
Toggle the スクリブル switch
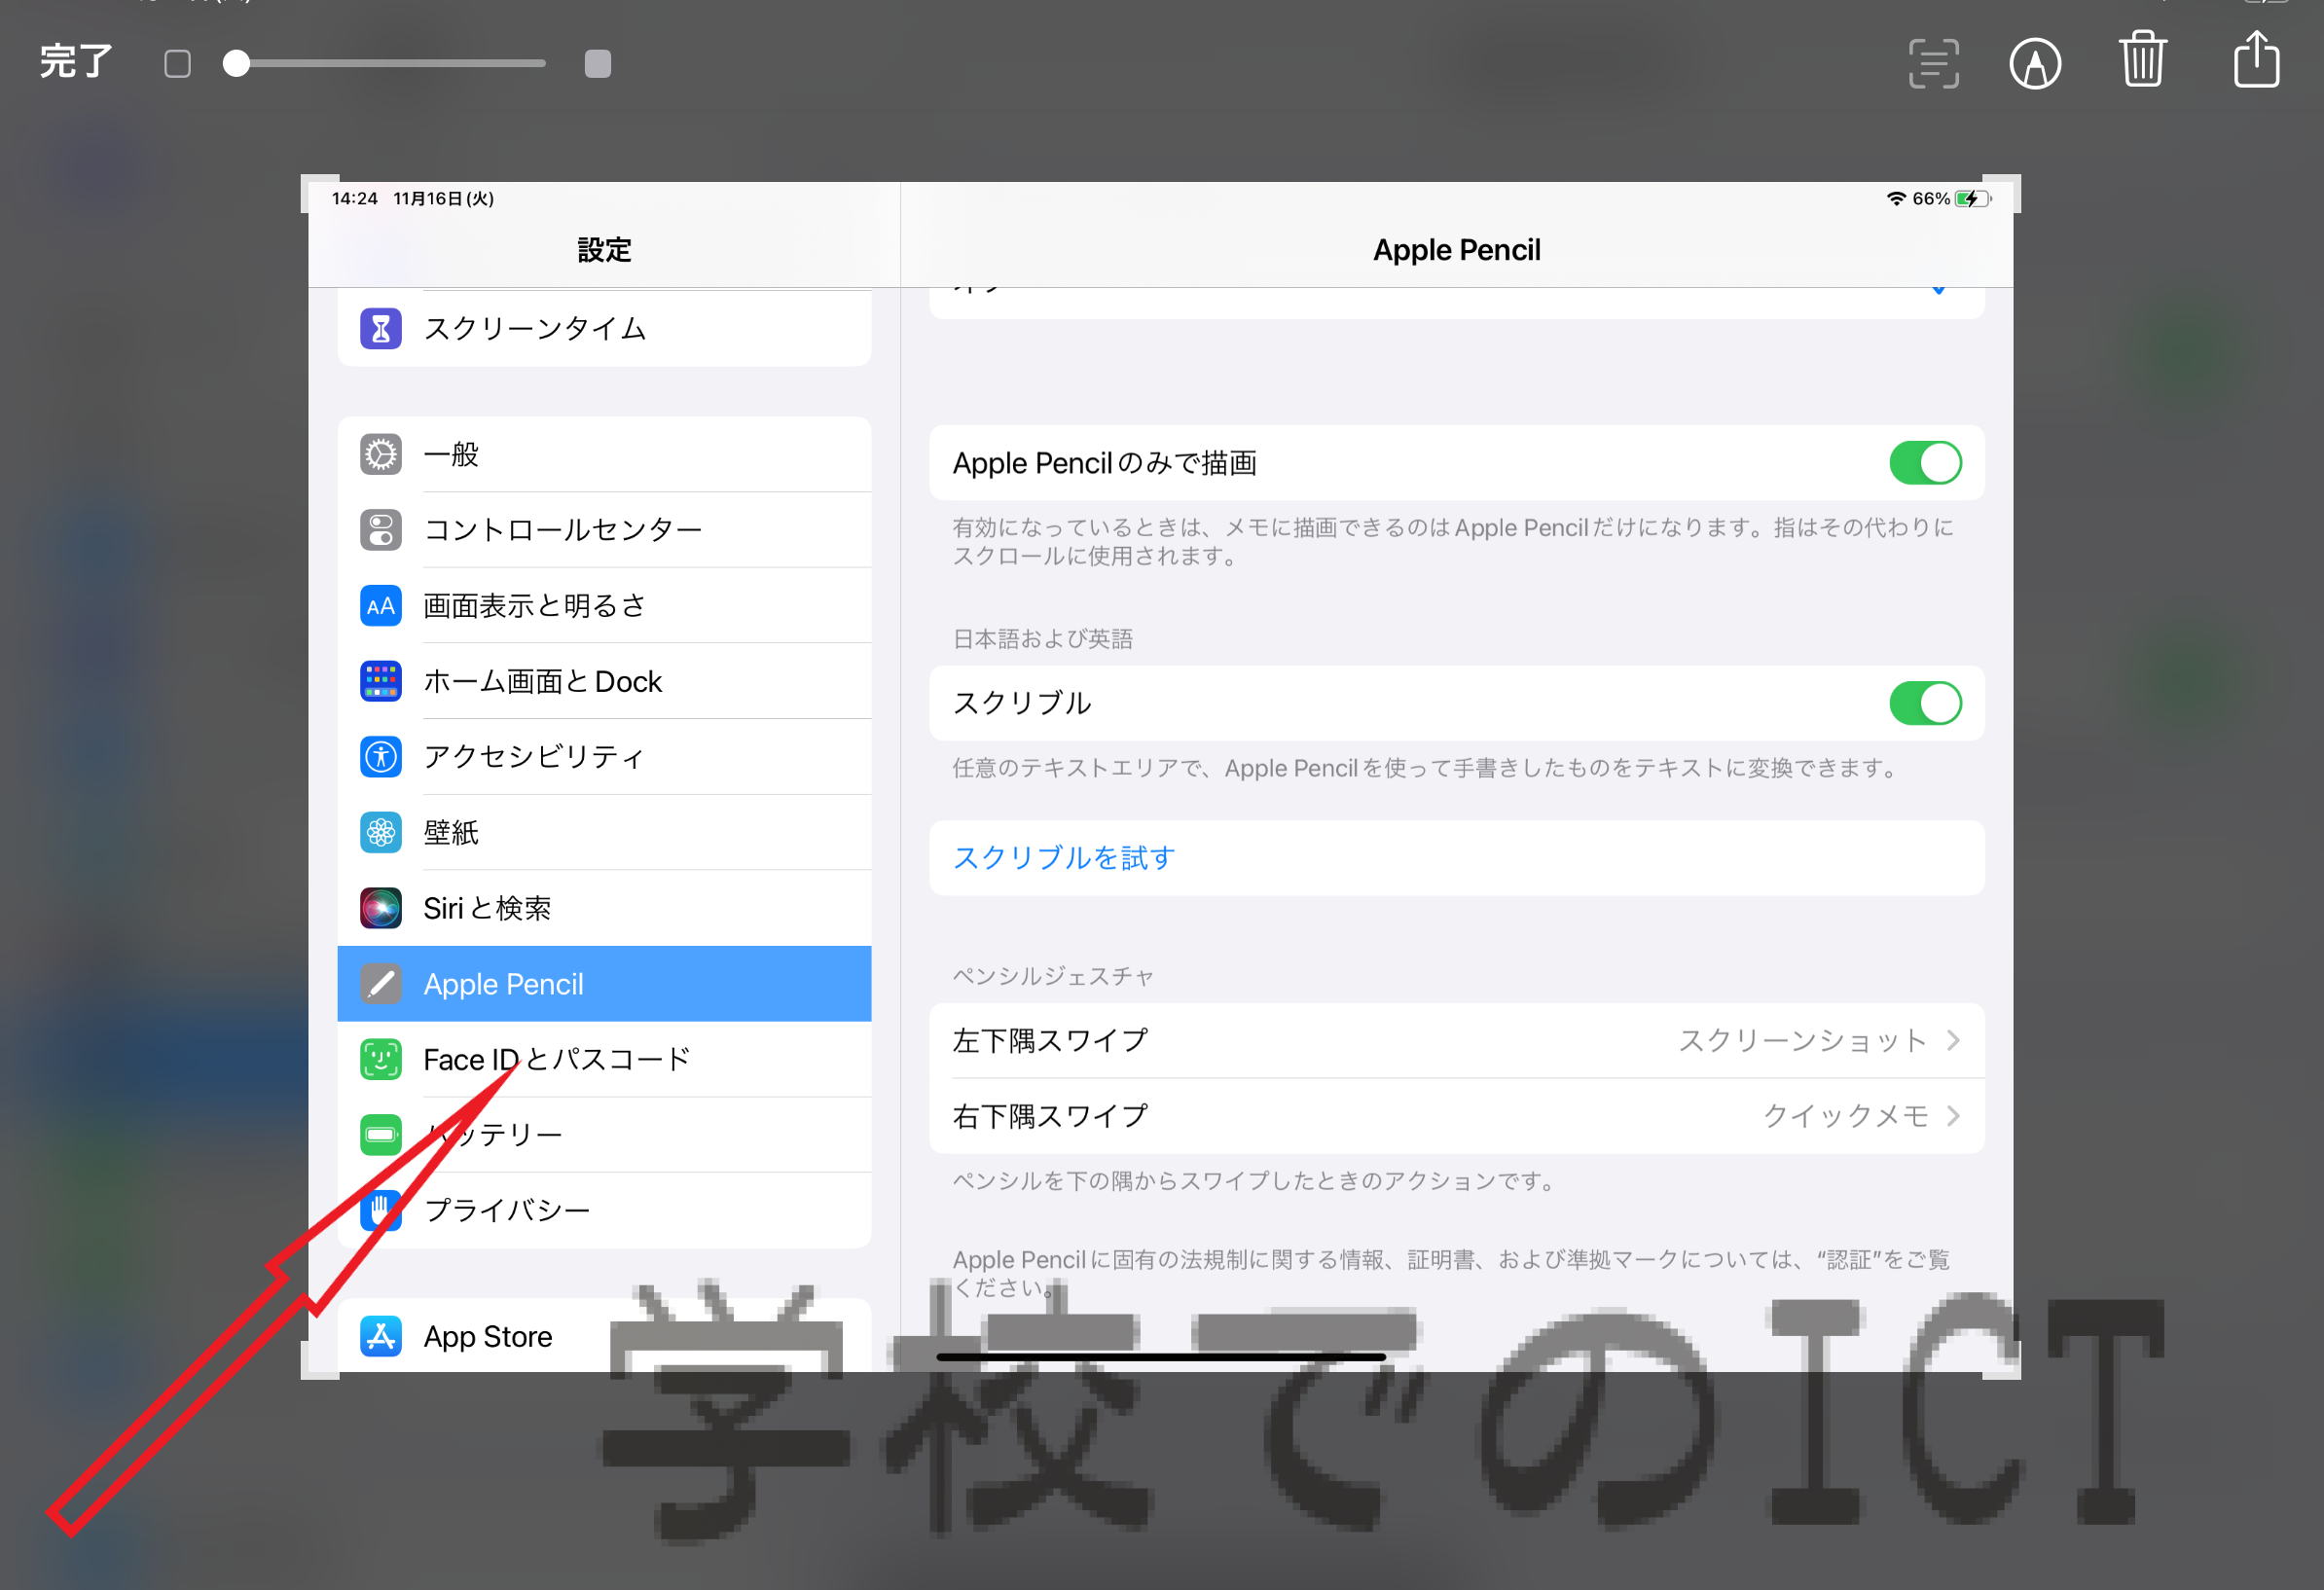click(1925, 703)
